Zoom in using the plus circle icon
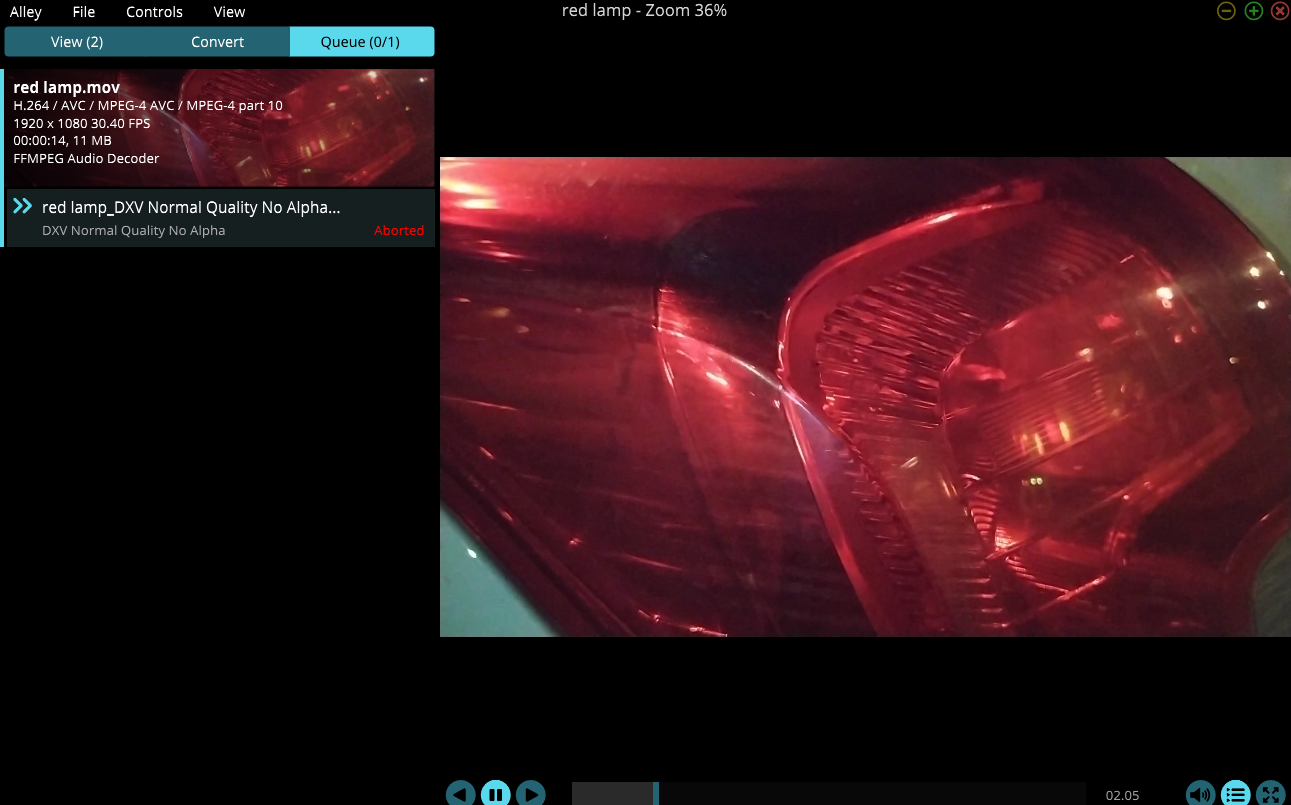Image resolution: width=1291 pixels, height=805 pixels. coord(1253,11)
